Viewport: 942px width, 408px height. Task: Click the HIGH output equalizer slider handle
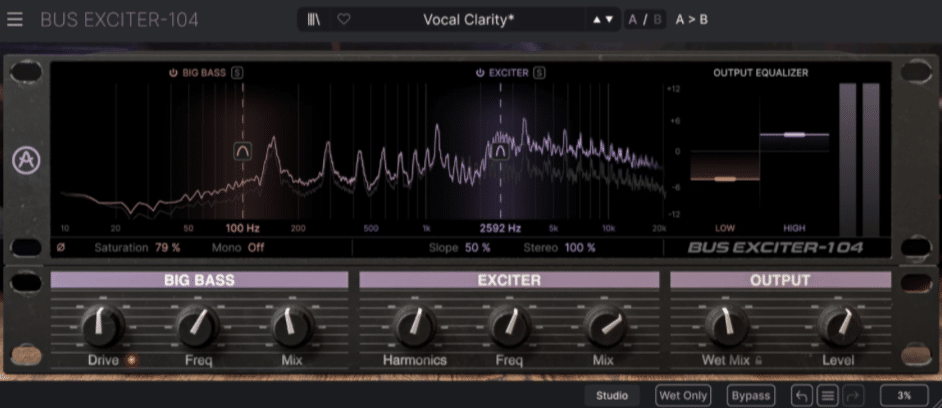click(x=794, y=135)
